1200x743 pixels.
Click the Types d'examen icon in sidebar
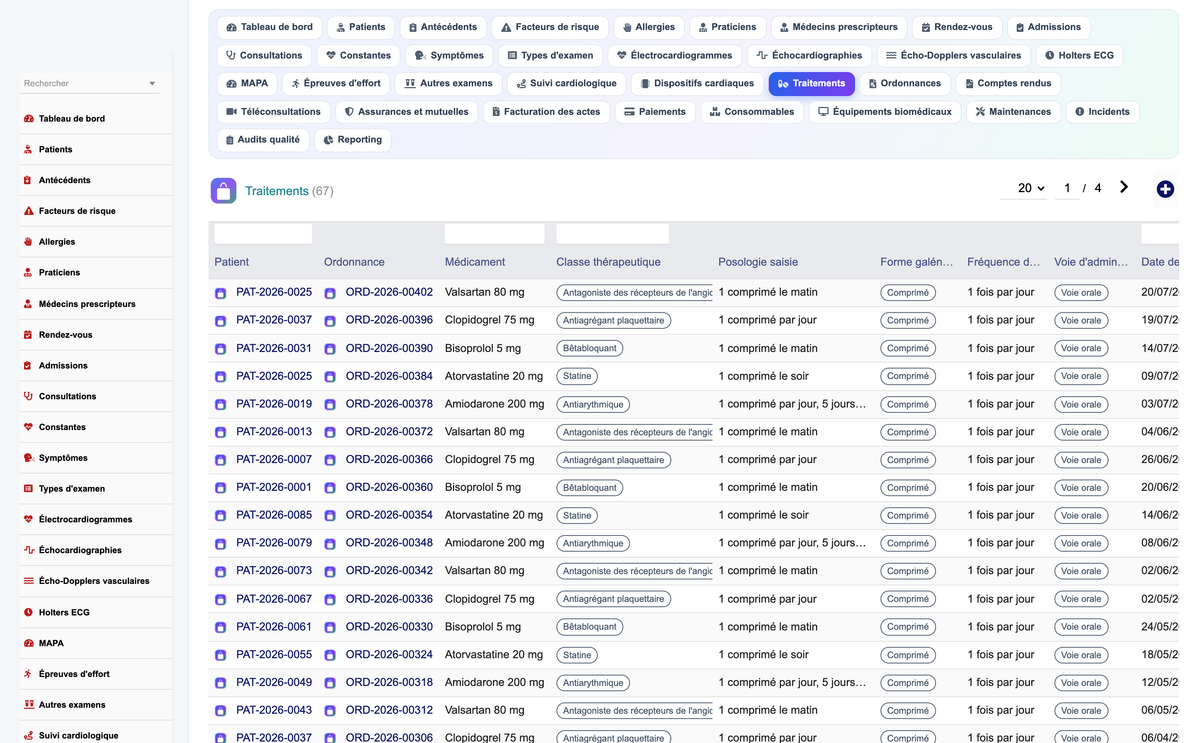[28, 489]
